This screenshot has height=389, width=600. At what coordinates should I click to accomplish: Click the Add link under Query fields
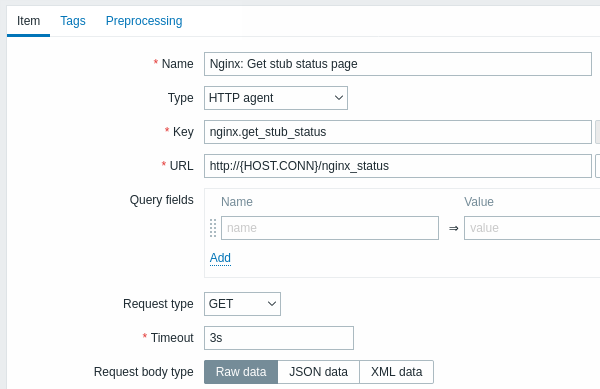[220, 258]
